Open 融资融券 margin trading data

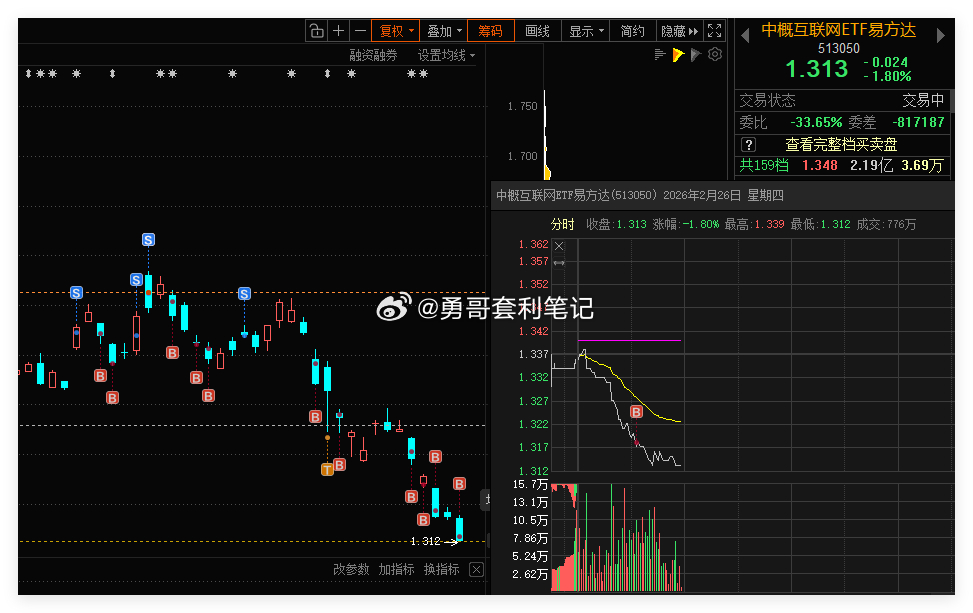coord(373,55)
